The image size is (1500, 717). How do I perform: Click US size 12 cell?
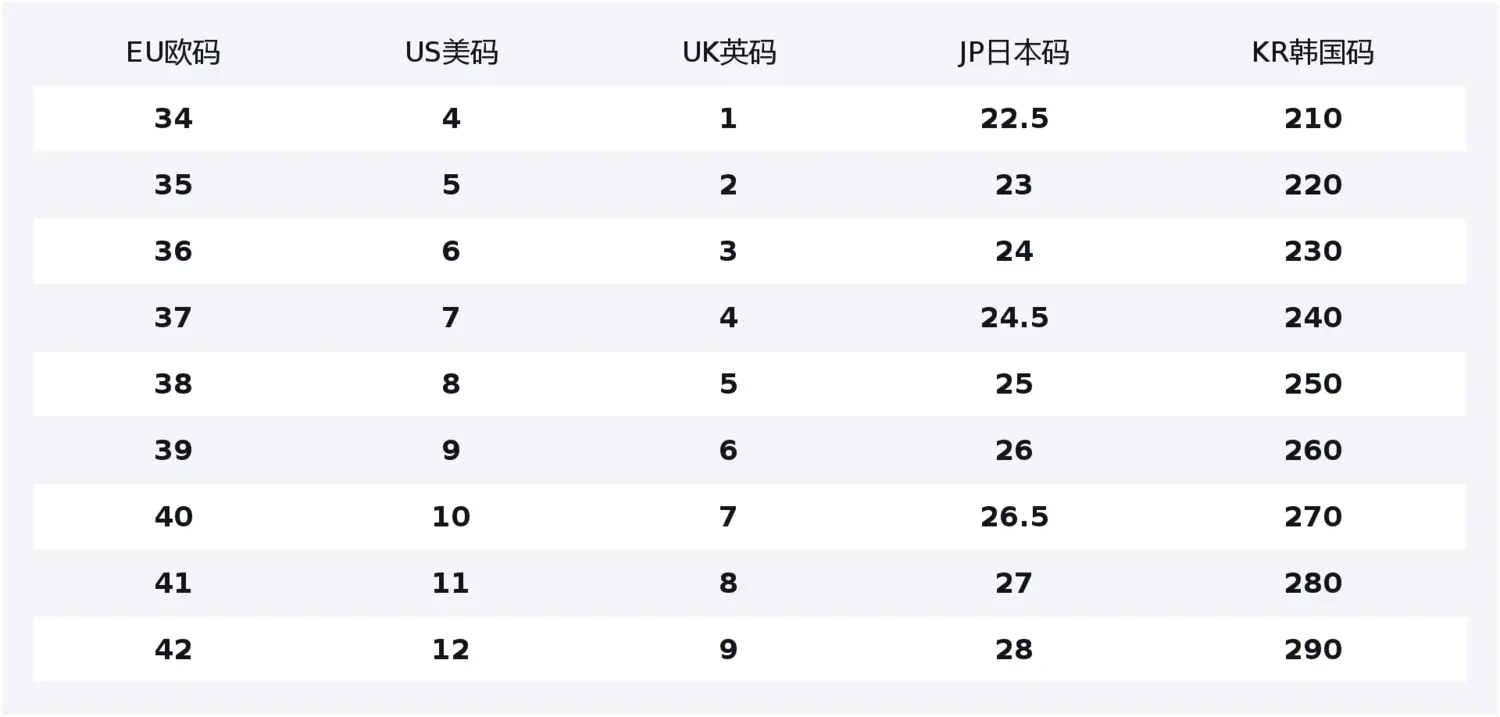tap(451, 650)
